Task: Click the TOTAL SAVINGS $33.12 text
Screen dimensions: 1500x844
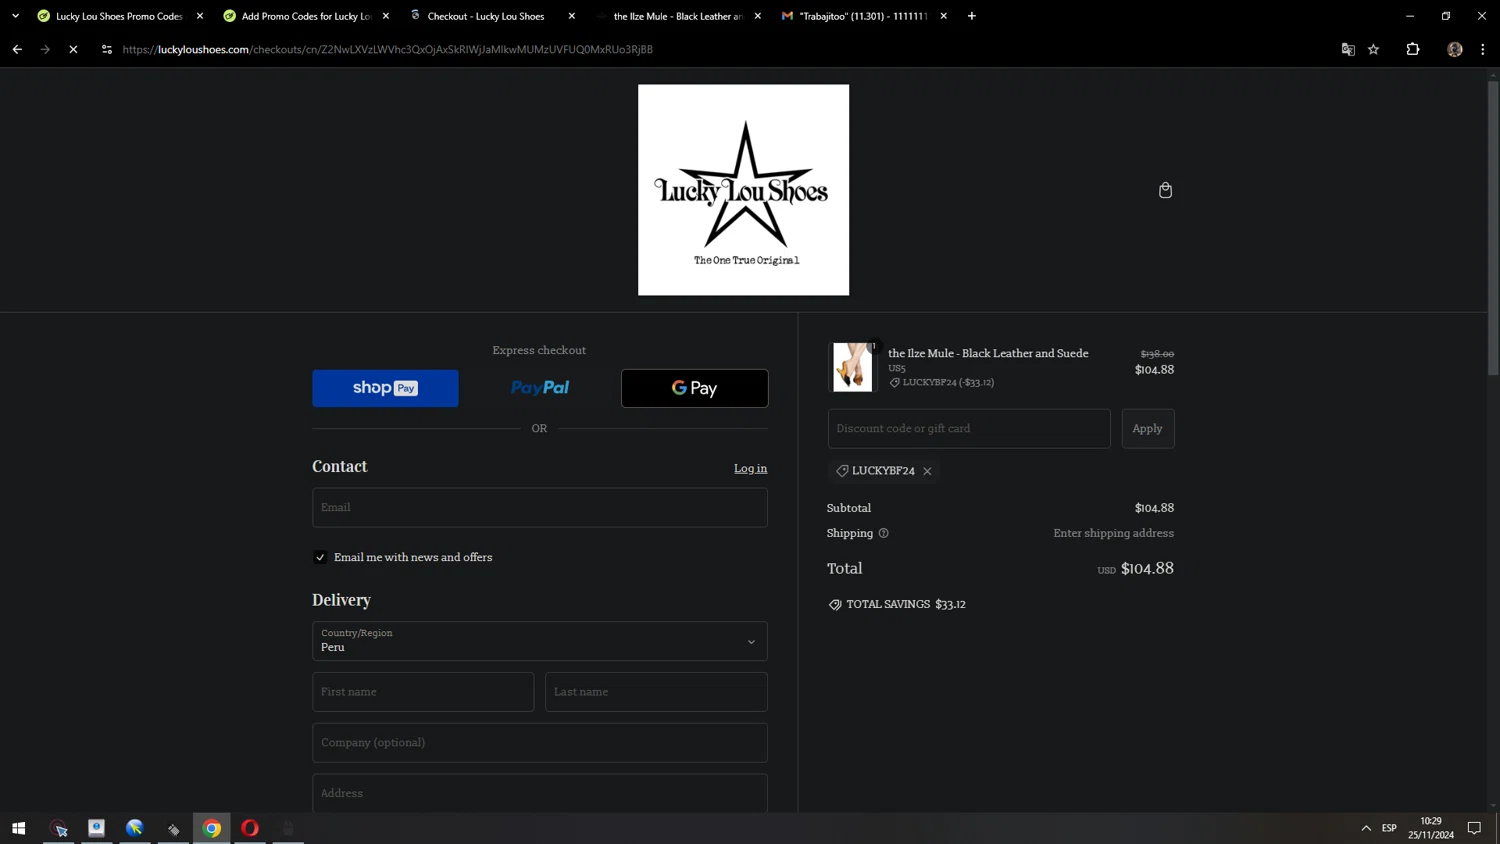Action: pyautogui.click(x=906, y=604)
